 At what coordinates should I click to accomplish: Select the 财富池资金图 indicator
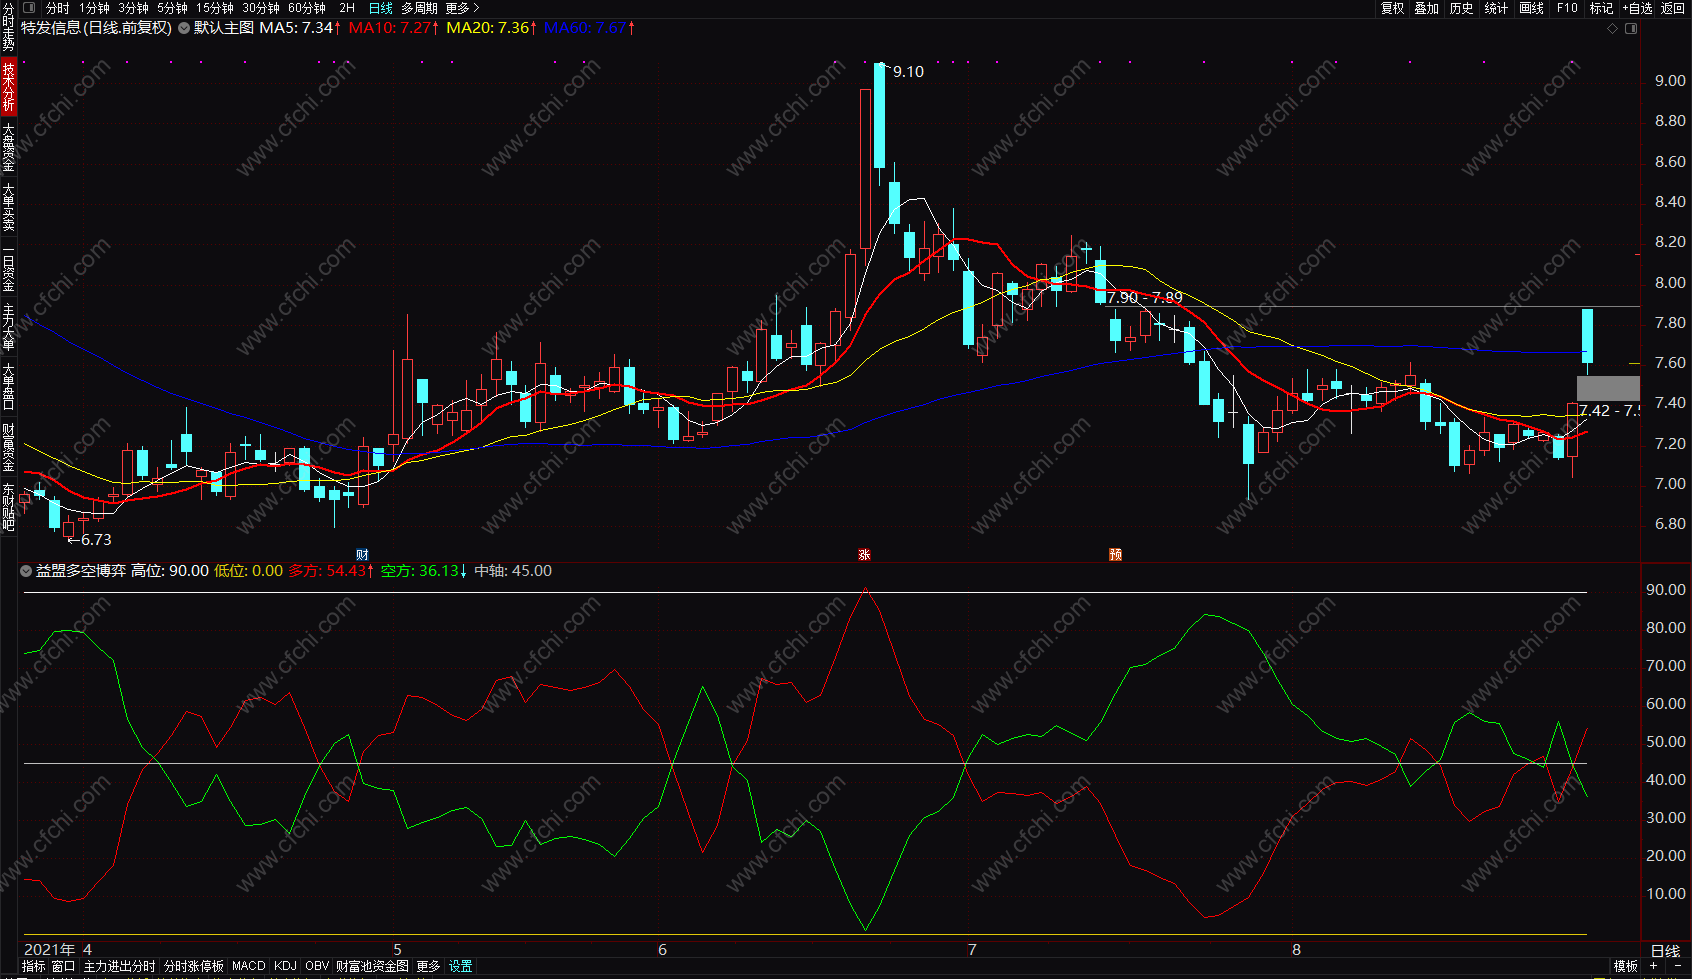[x=372, y=966]
